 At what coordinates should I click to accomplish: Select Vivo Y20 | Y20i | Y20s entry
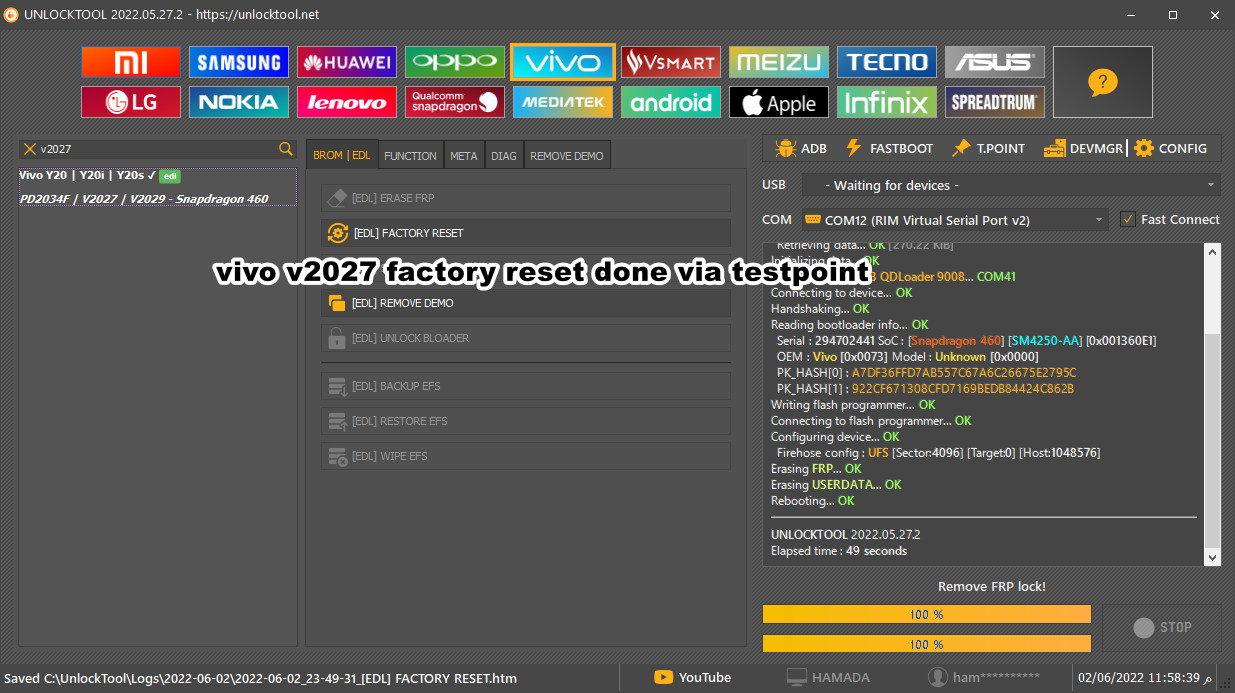click(x=158, y=187)
